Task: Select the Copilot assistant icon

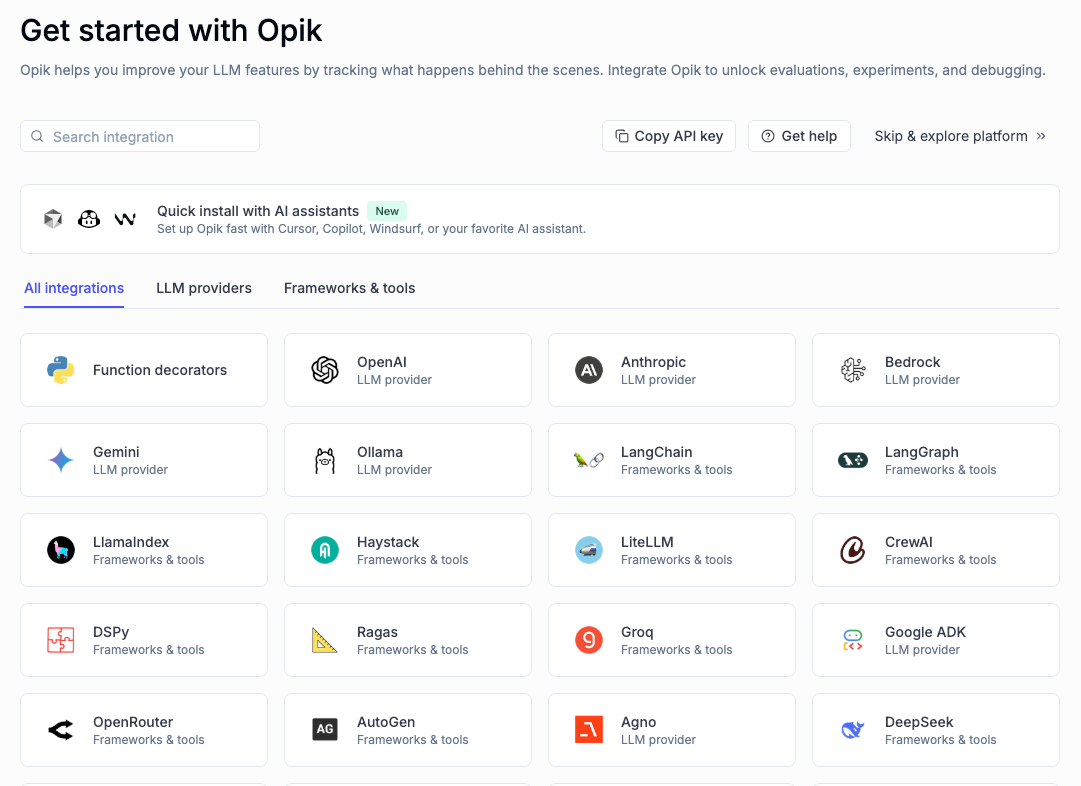Action: [89, 218]
